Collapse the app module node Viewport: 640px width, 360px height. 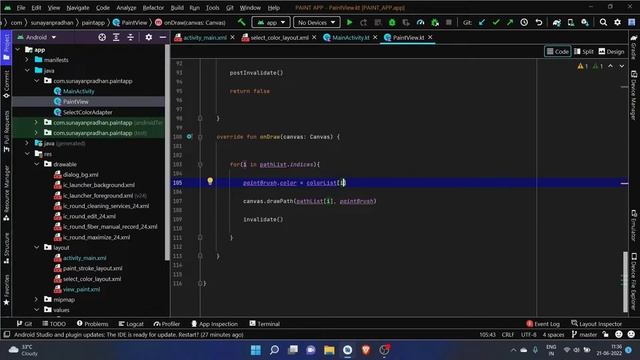tap(18, 49)
